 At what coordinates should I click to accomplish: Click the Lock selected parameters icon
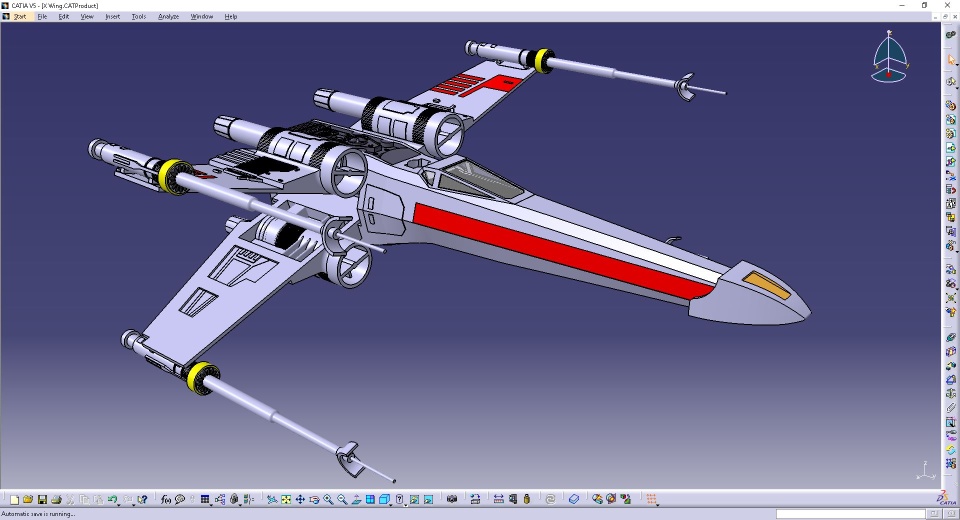click(234, 499)
